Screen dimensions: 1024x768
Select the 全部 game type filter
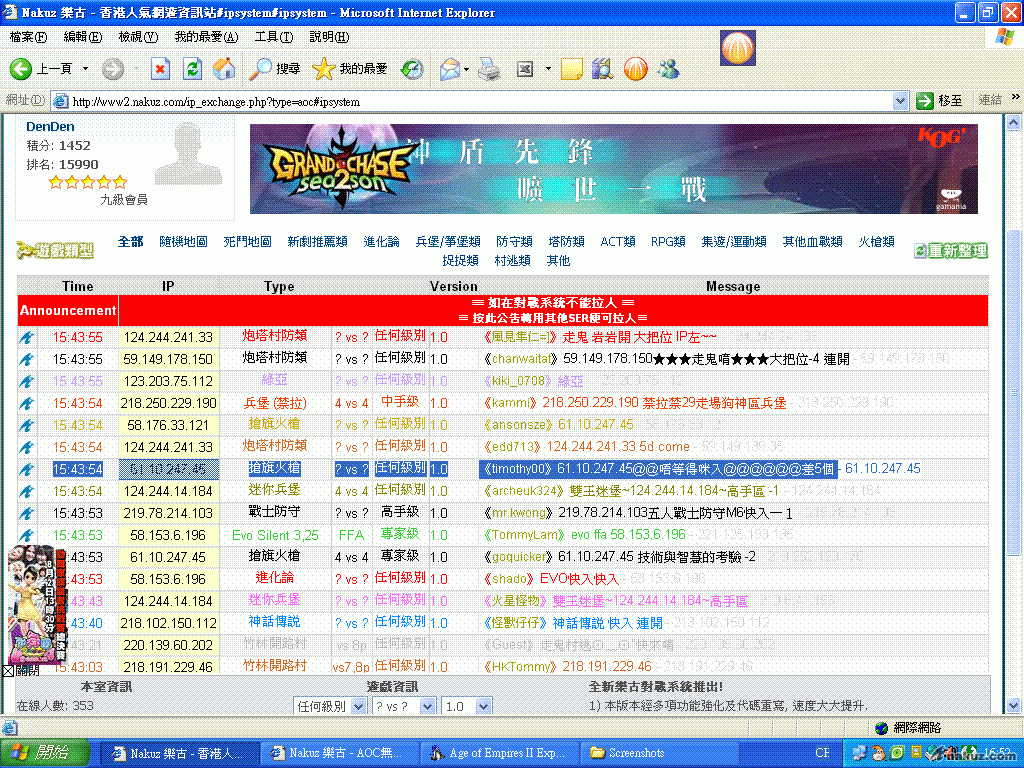131,242
